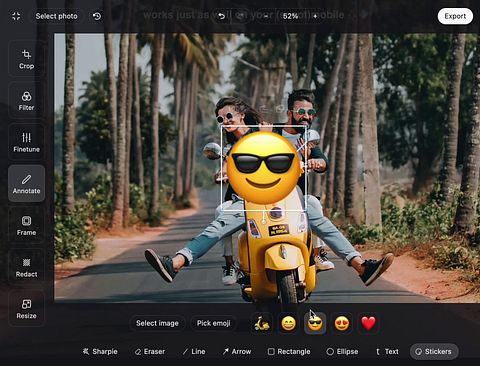
Task: Exit fullscreen using the collapse arrows icon
Action: (x=16, y=16)
